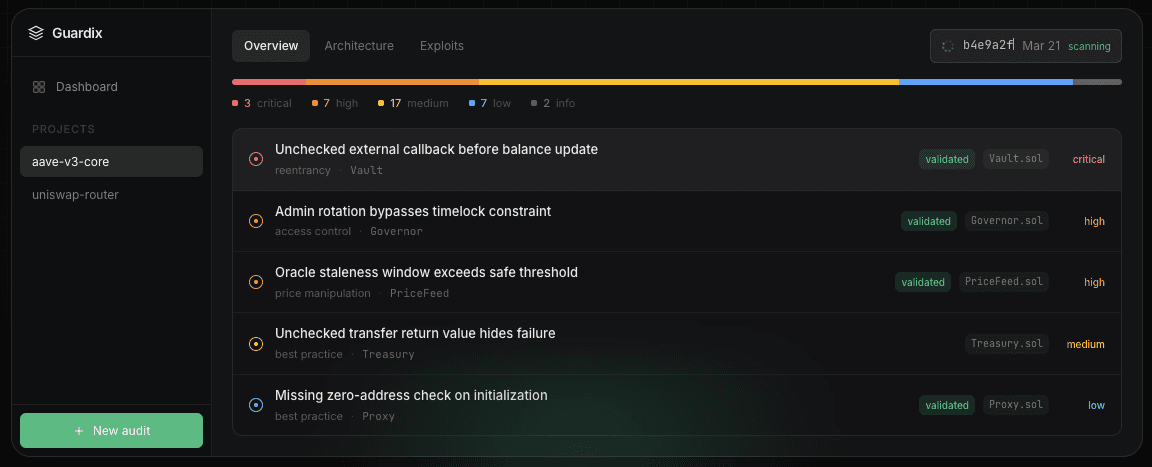Click the orange circle beside Oracle staleness finding
This screenshot has height=467, width=1152.
tap(255, 282)
